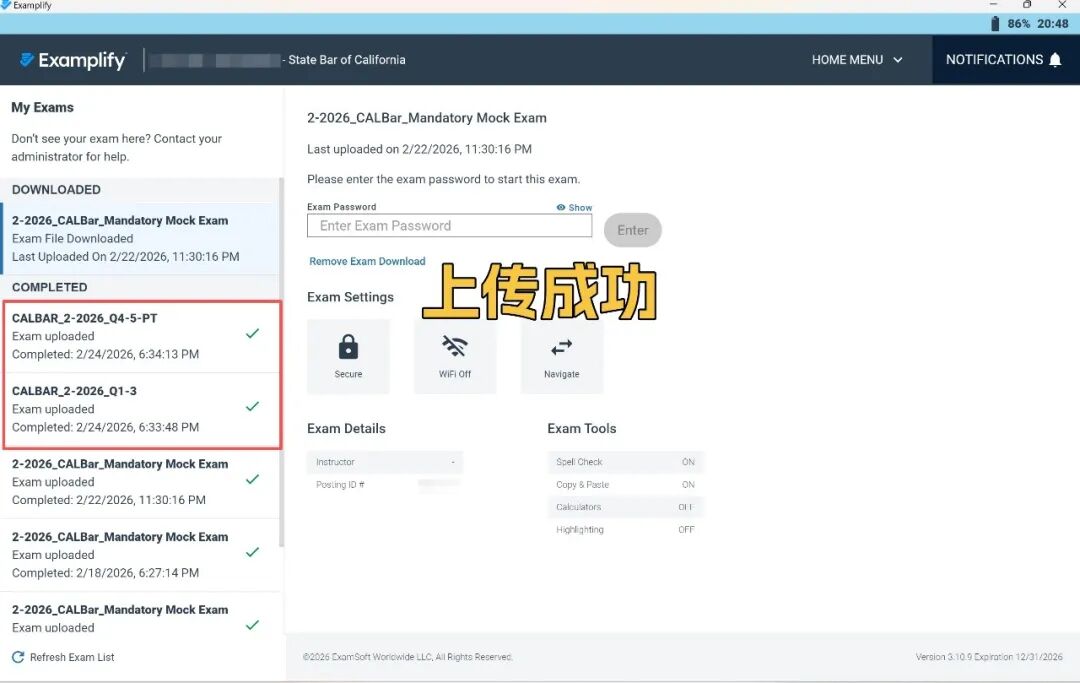Click the Navigate arrows icon
Image resolution: width=1080 pixels, height=683 pixels.
pyautogui.click(x=561, y=347)
